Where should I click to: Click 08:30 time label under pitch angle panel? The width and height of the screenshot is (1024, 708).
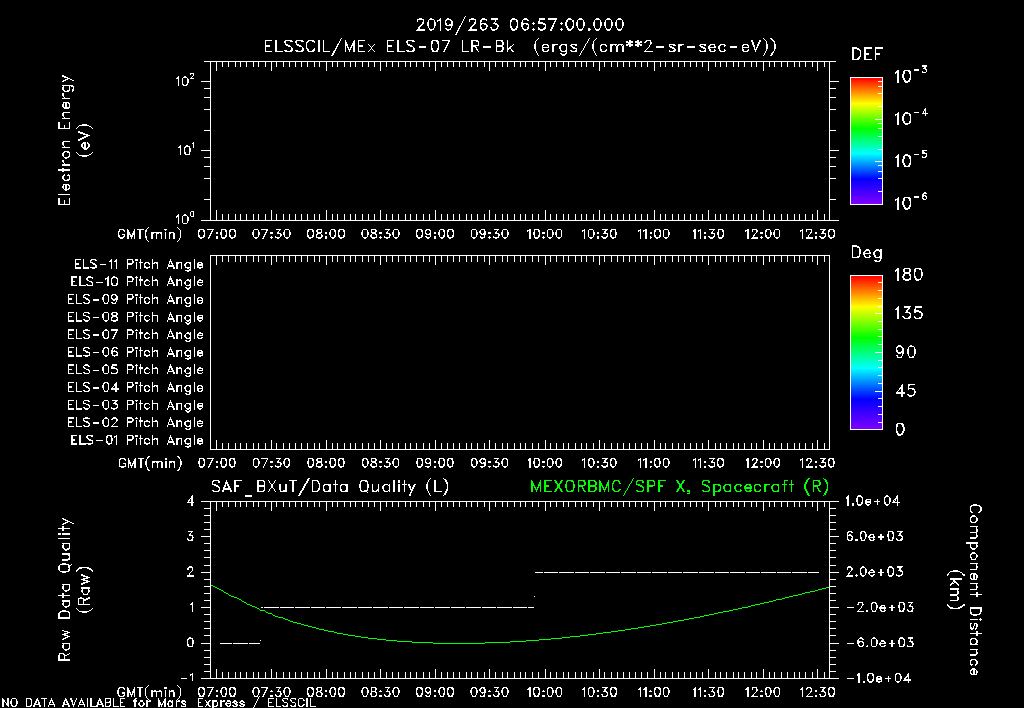pyautogui.click(x=381, y=463)
